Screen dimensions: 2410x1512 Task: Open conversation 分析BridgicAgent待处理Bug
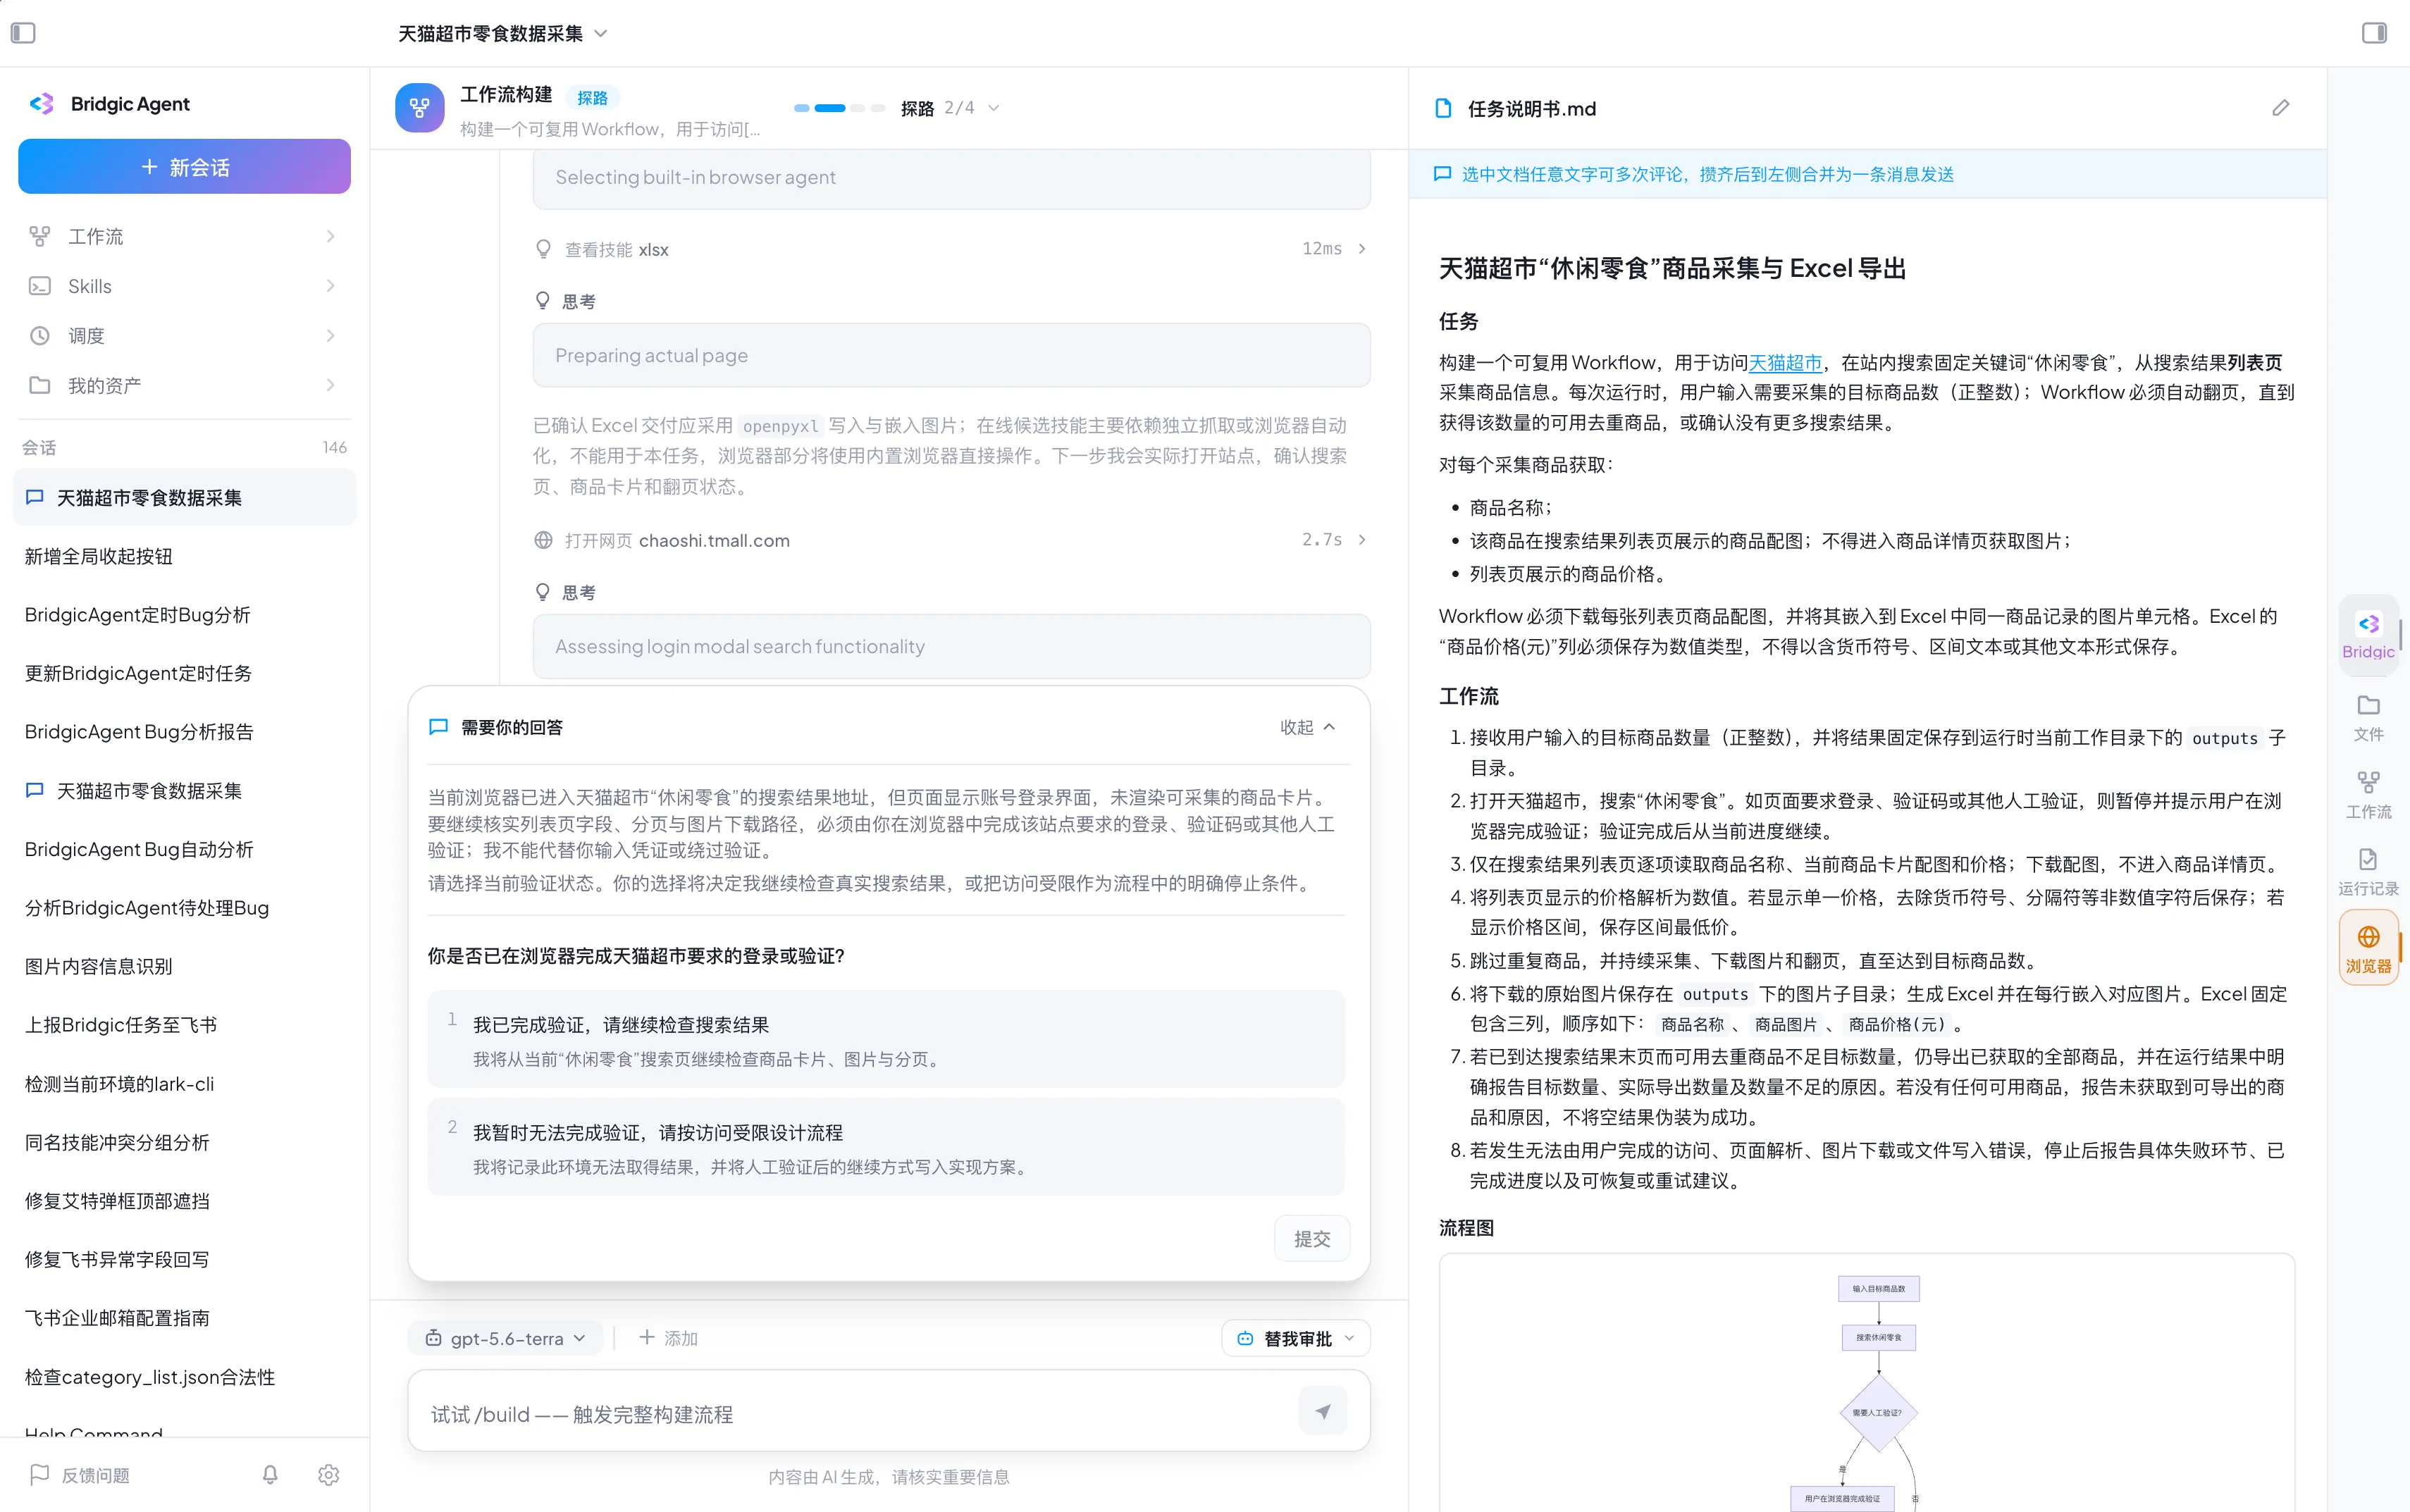(x=184, y=908)
